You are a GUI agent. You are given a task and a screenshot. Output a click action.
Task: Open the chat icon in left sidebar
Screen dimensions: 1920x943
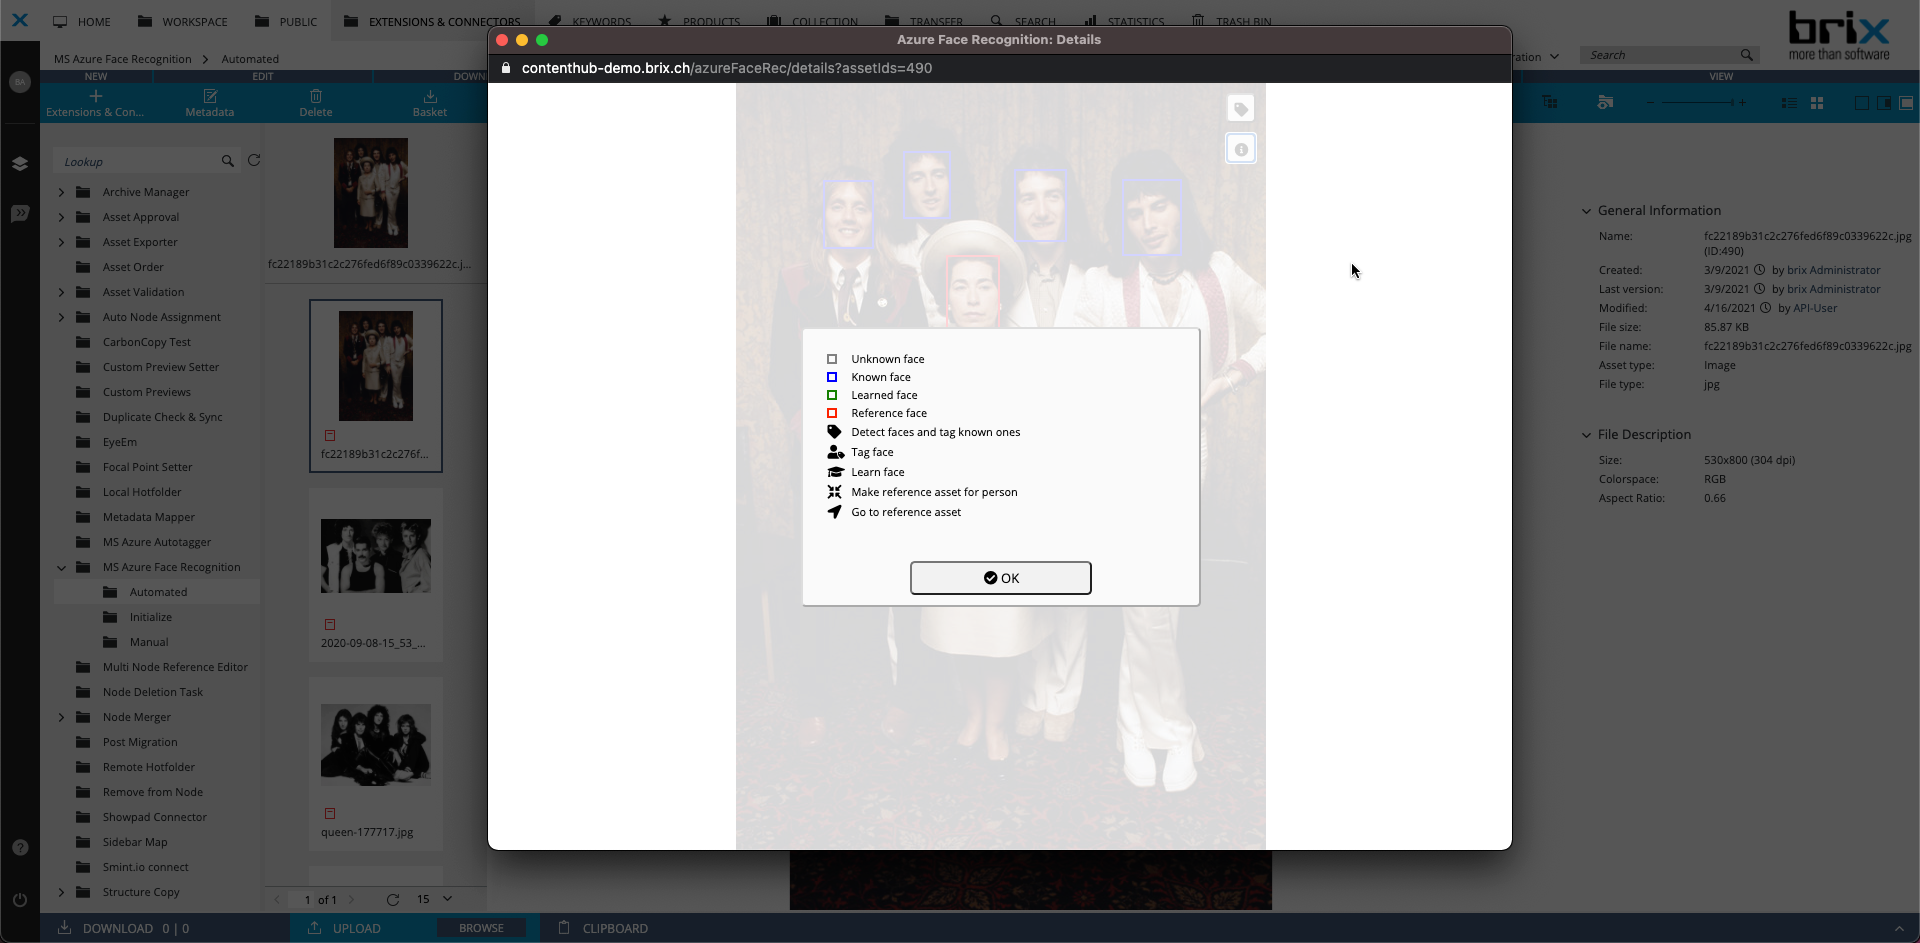click(x=20, y=213)
